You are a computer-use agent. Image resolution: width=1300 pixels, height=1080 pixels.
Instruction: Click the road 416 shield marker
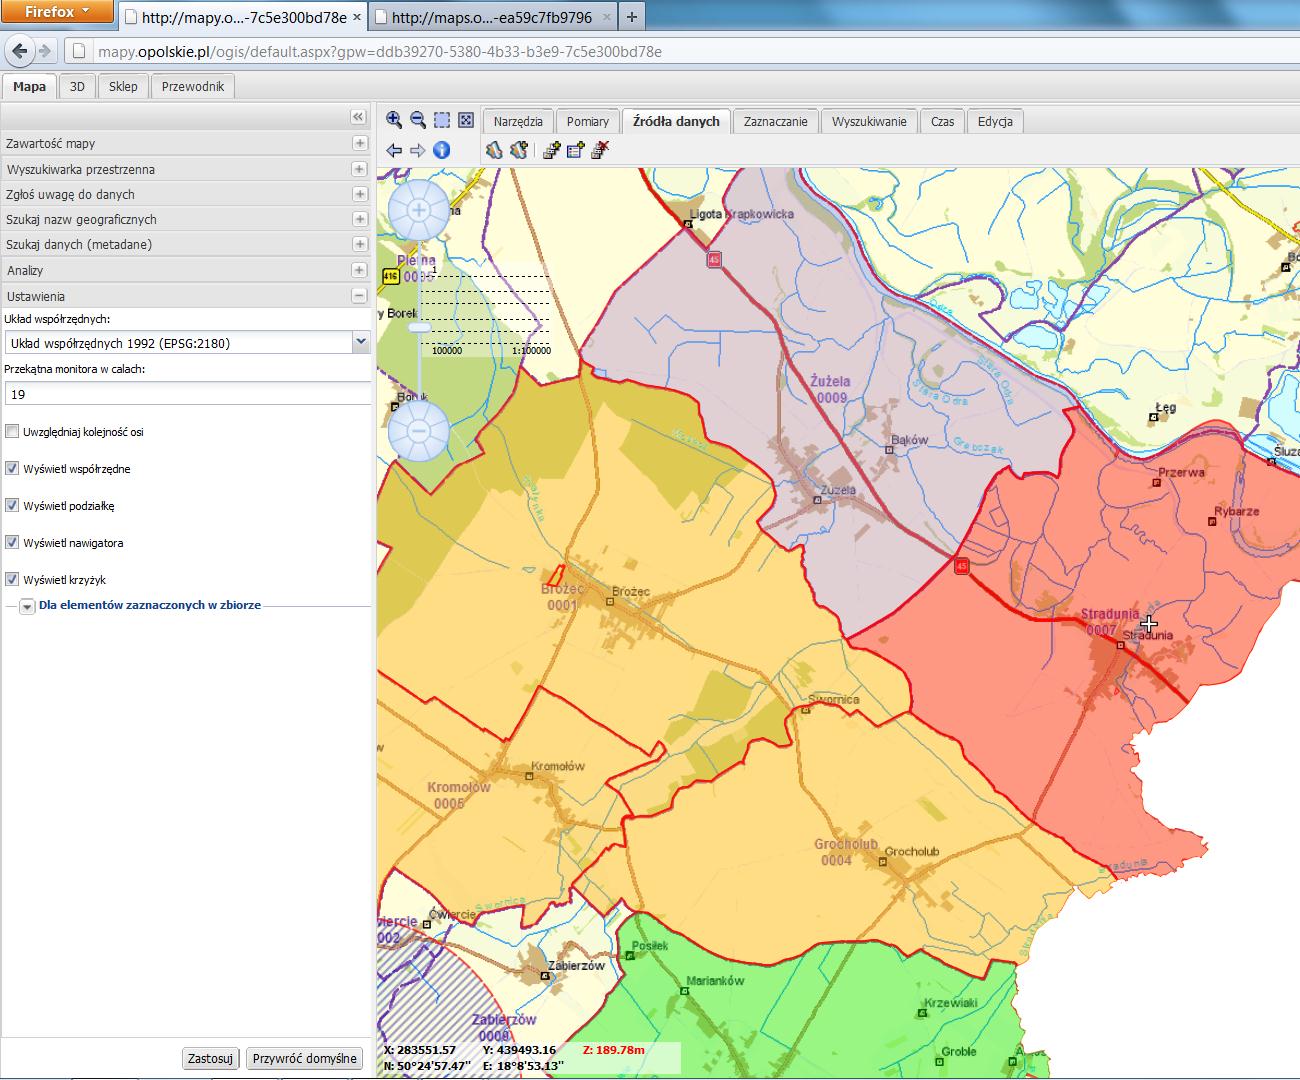389,276
